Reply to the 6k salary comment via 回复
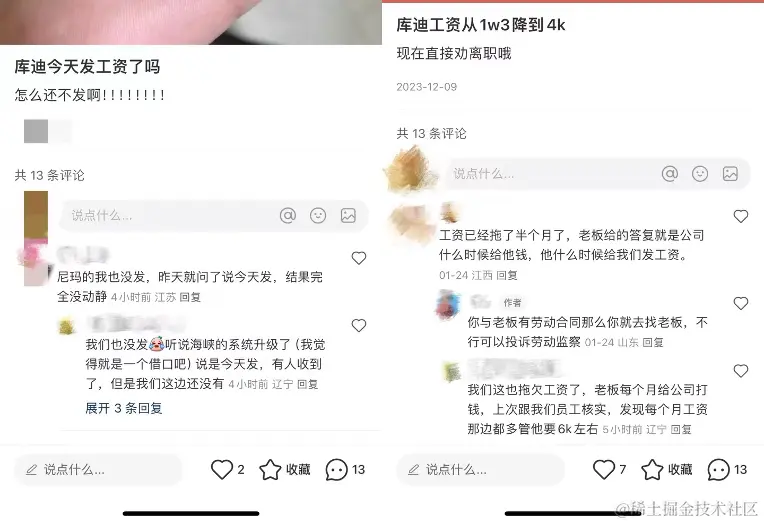764x524 pixels. click(681, 429)
